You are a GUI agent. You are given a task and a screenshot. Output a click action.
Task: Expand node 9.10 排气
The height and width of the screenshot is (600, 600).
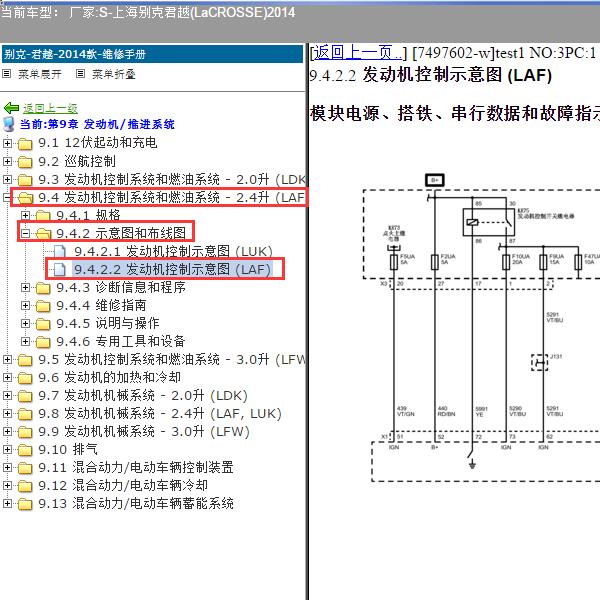7,449
